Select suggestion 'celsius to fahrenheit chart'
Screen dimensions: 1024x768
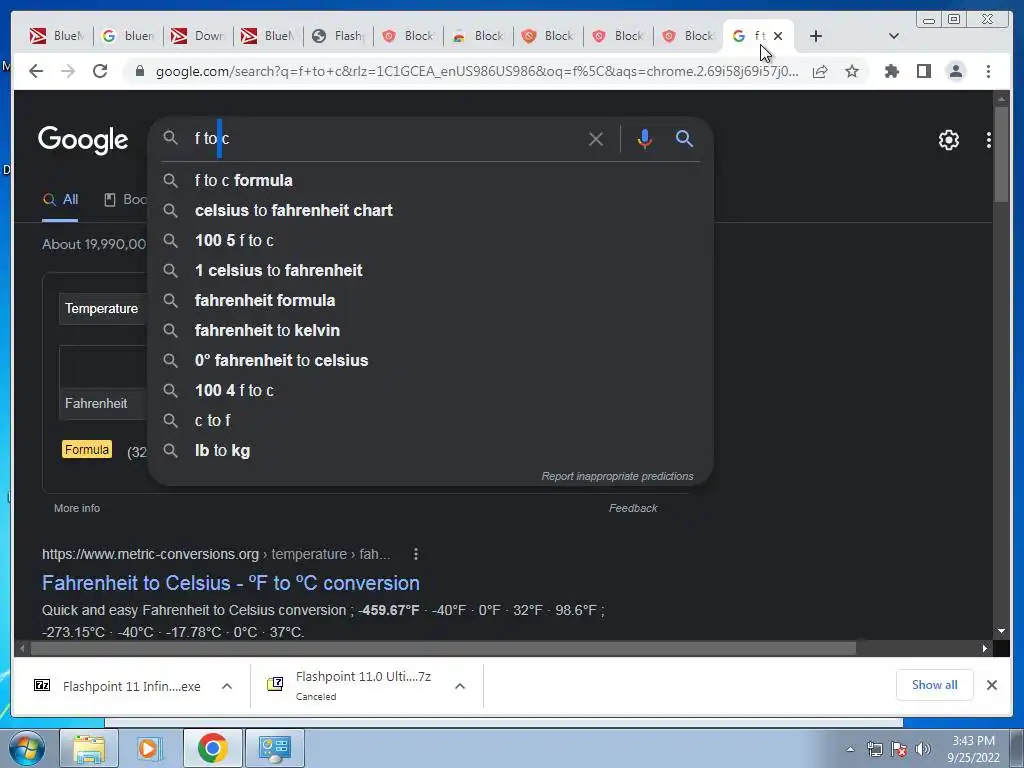point(431,210)
